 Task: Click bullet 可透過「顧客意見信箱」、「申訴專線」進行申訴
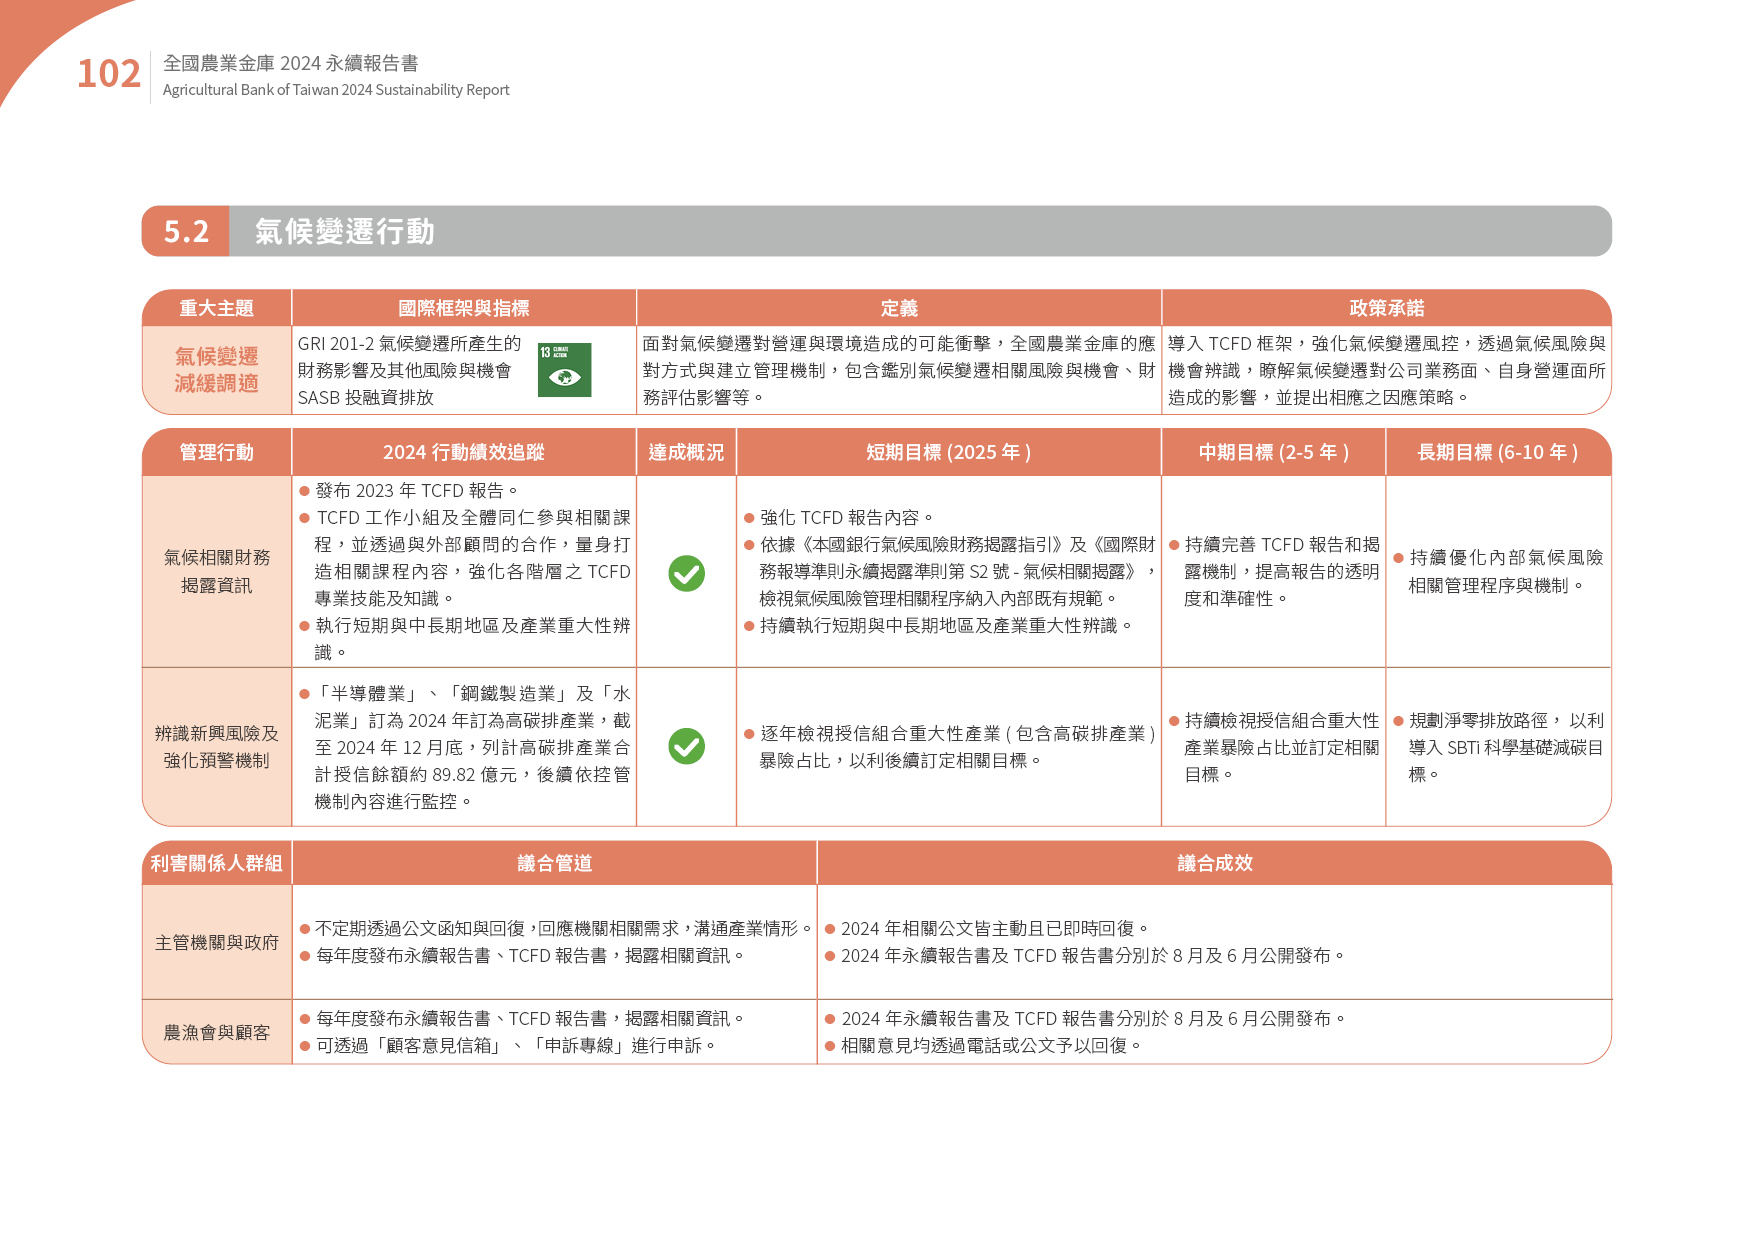[508, 1045]
